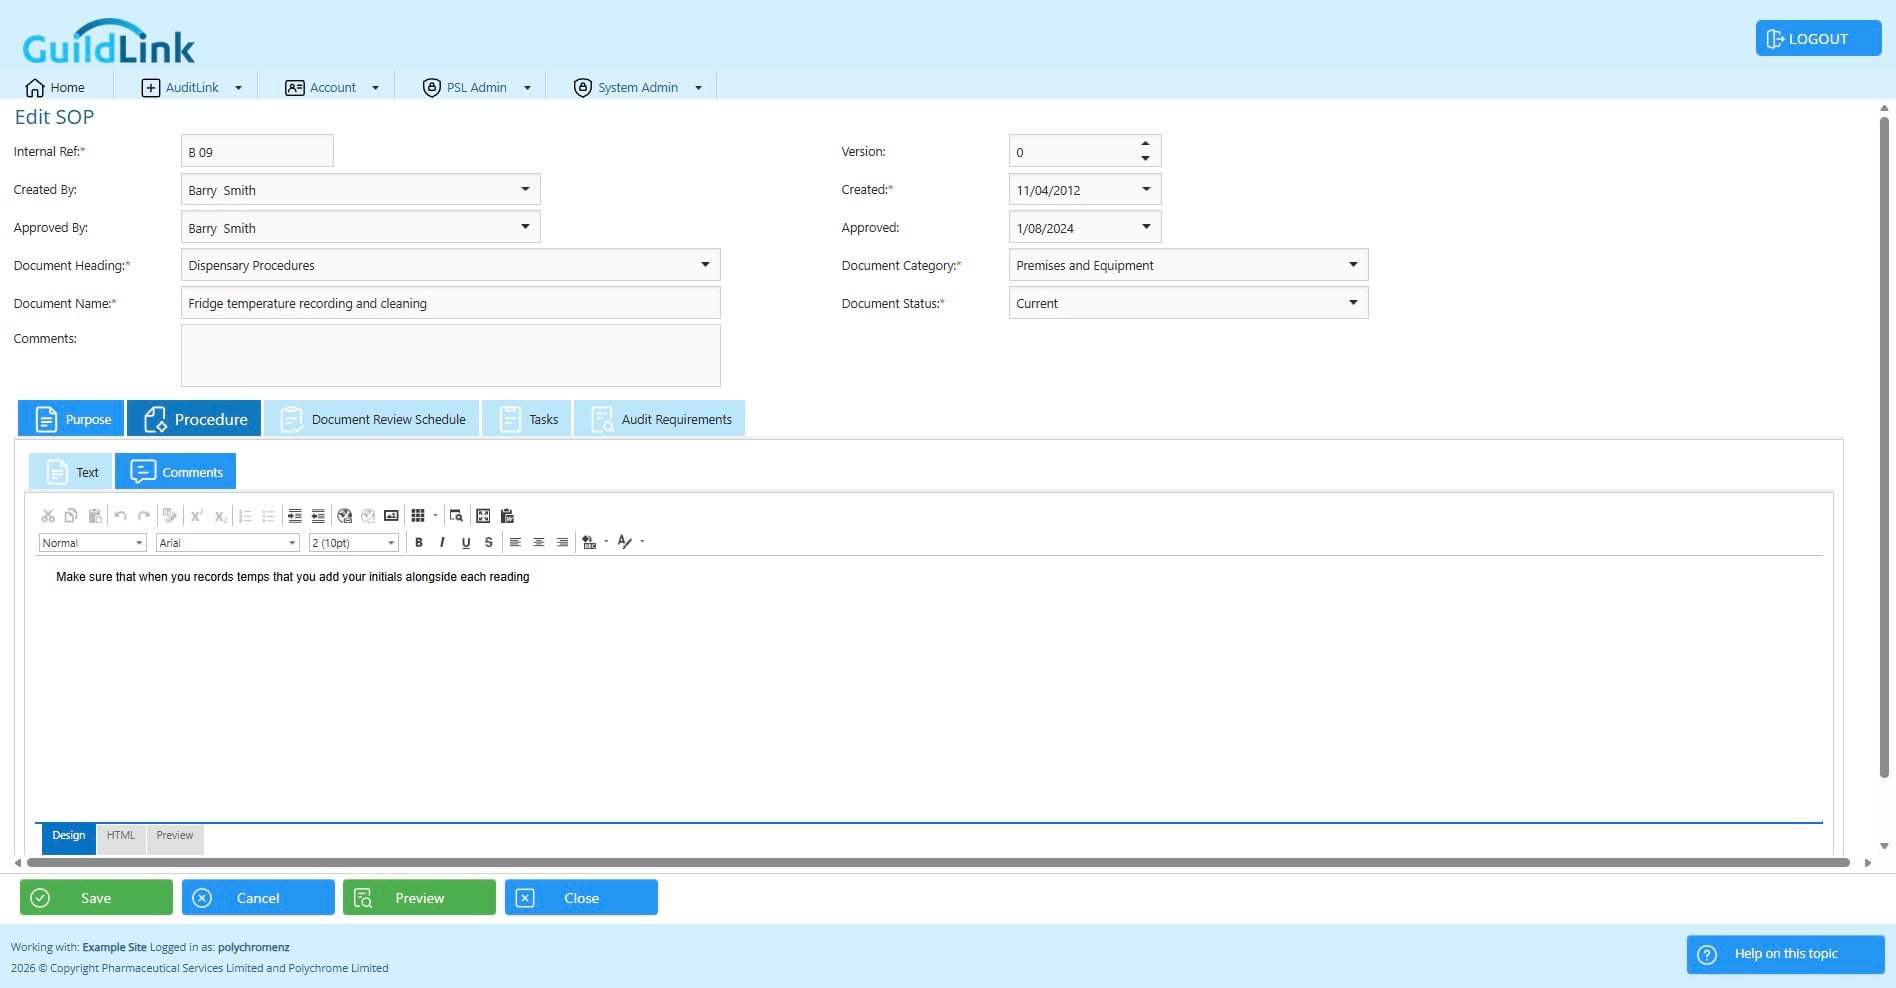
Task: Toggle italic formatting in the editor
Action: [442, 542]
